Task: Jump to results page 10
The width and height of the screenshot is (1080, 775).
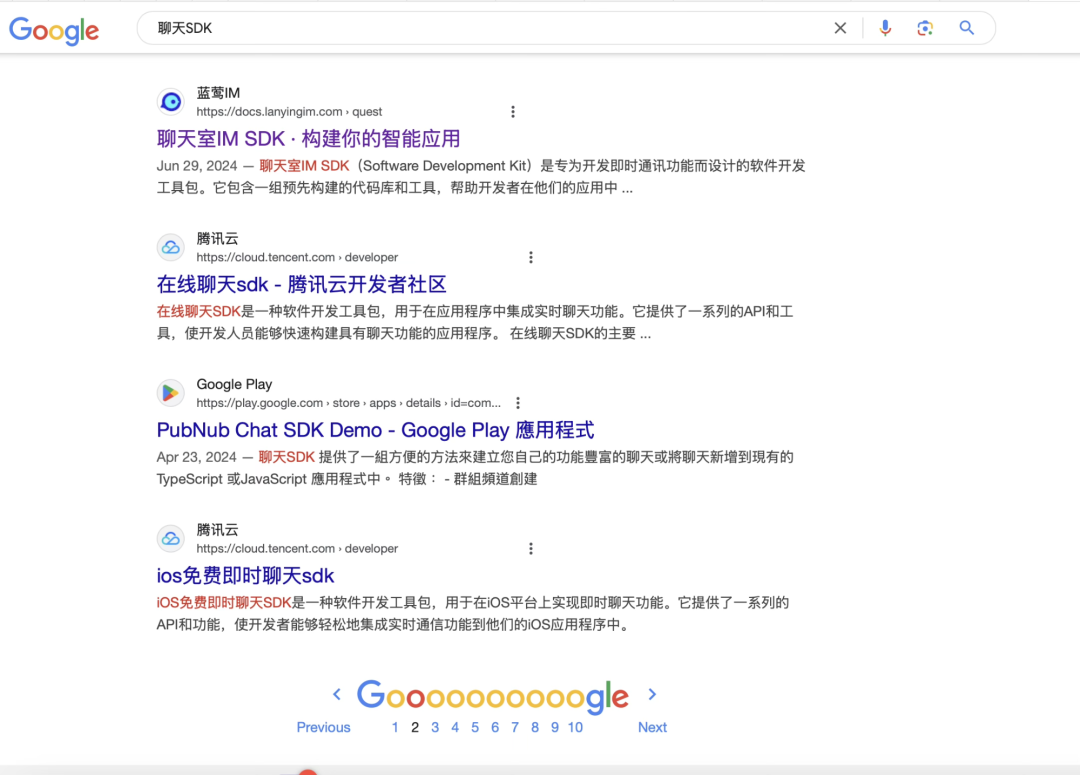Action: click(x=575, y=727)
